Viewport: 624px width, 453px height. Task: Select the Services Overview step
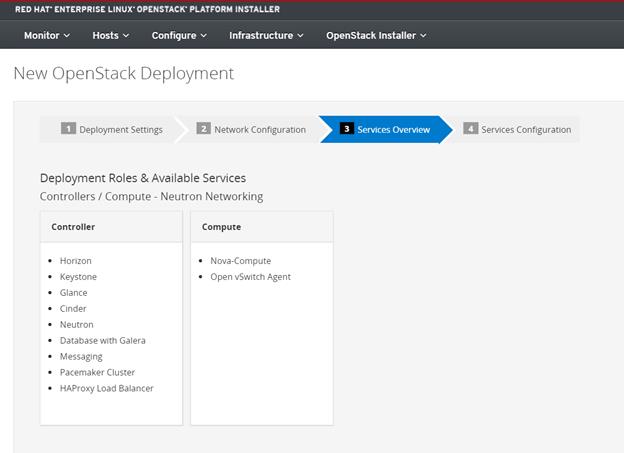point(385,129)
